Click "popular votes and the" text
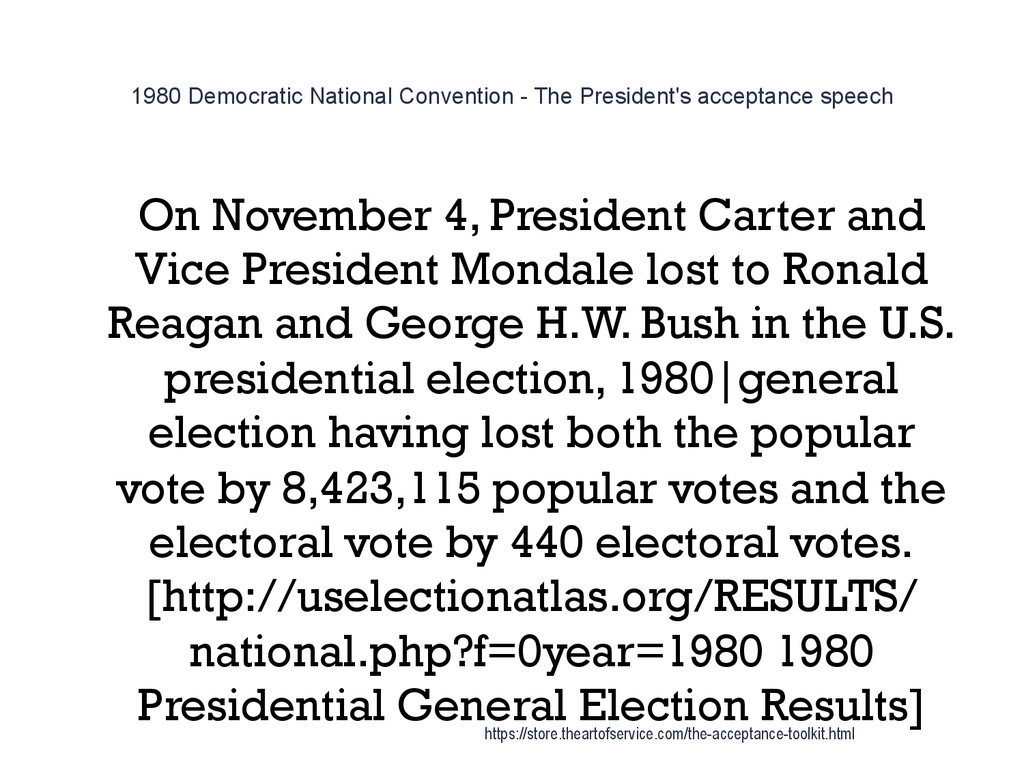 718,490
